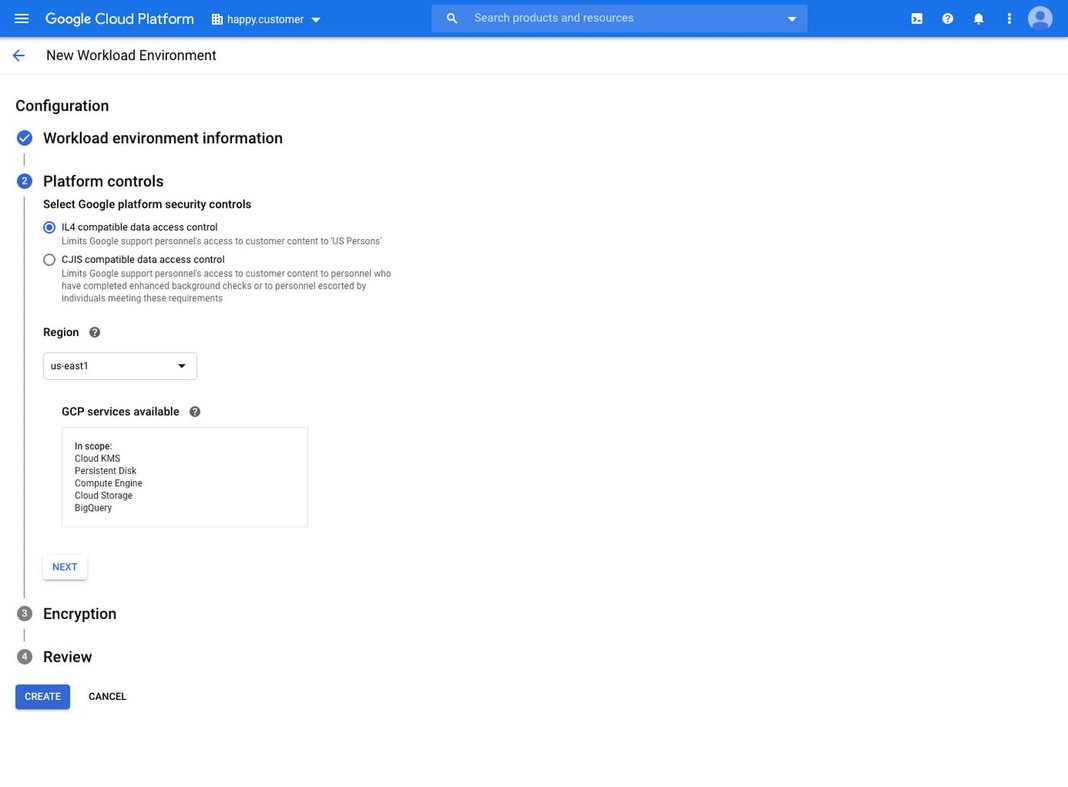This screenshot has width=1068, height=787.
Task: Open the Encryption step
Action: pos(80,614)
